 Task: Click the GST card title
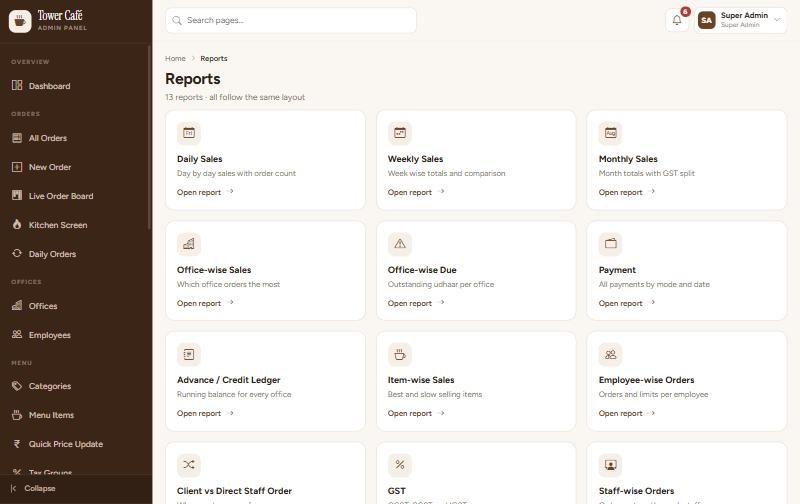tap(396, 491)
